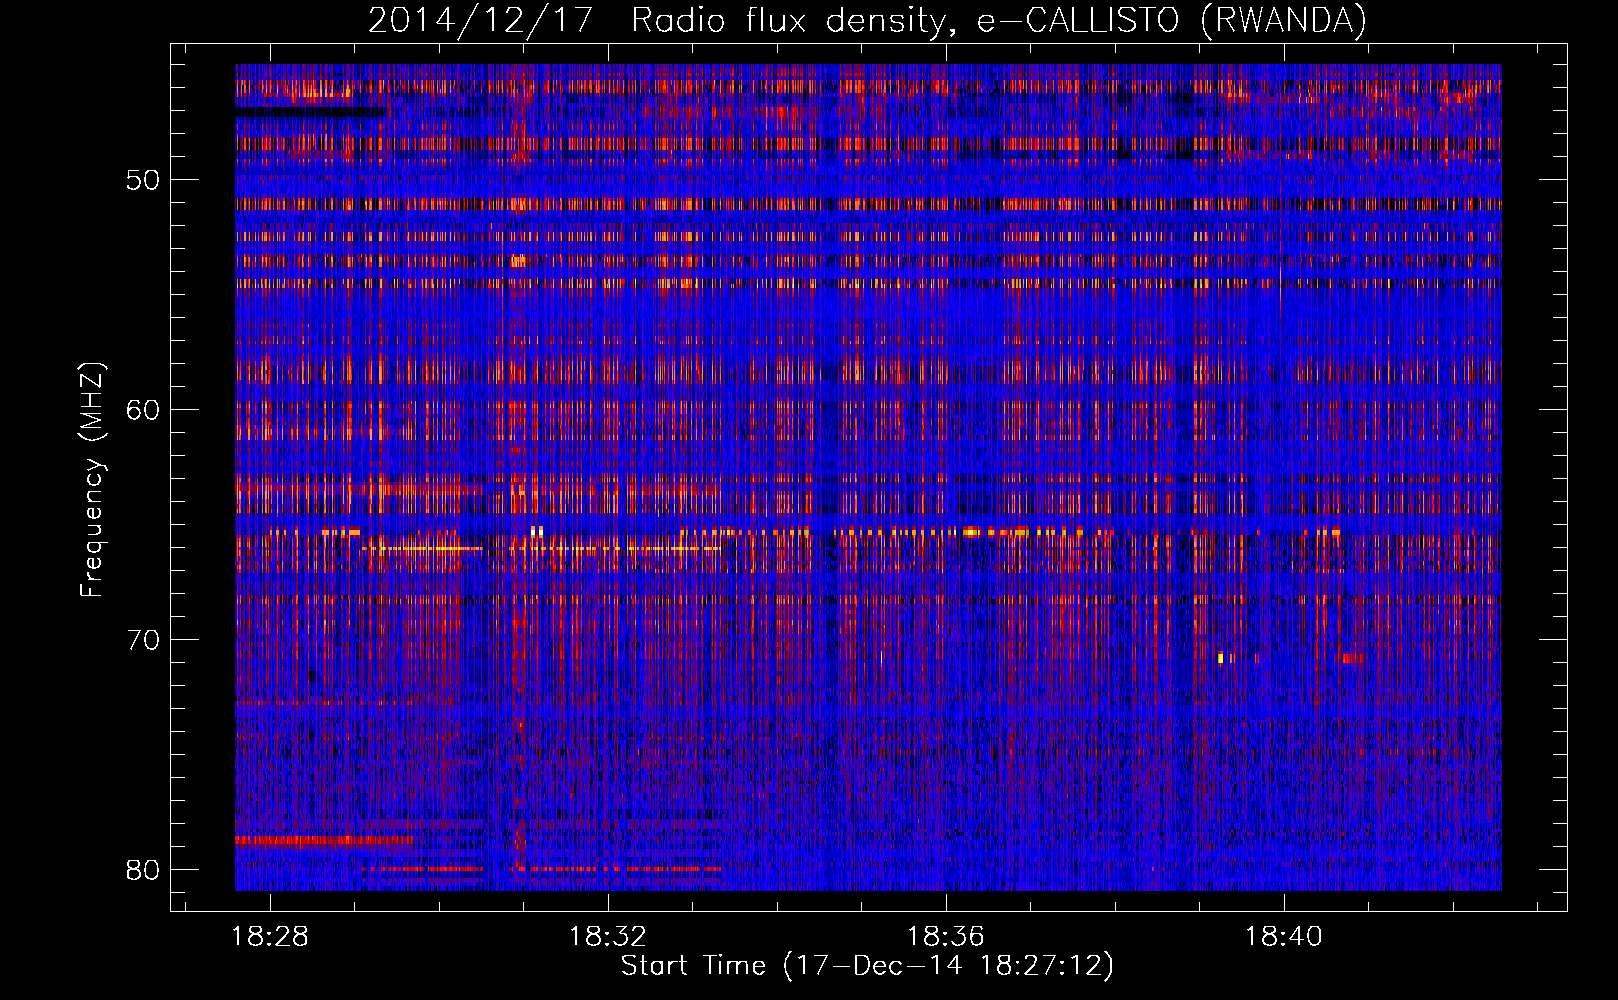Click the 18:32 time tick label
This screenshot has height=1000, width=1618.
click(x=608, y=937)
